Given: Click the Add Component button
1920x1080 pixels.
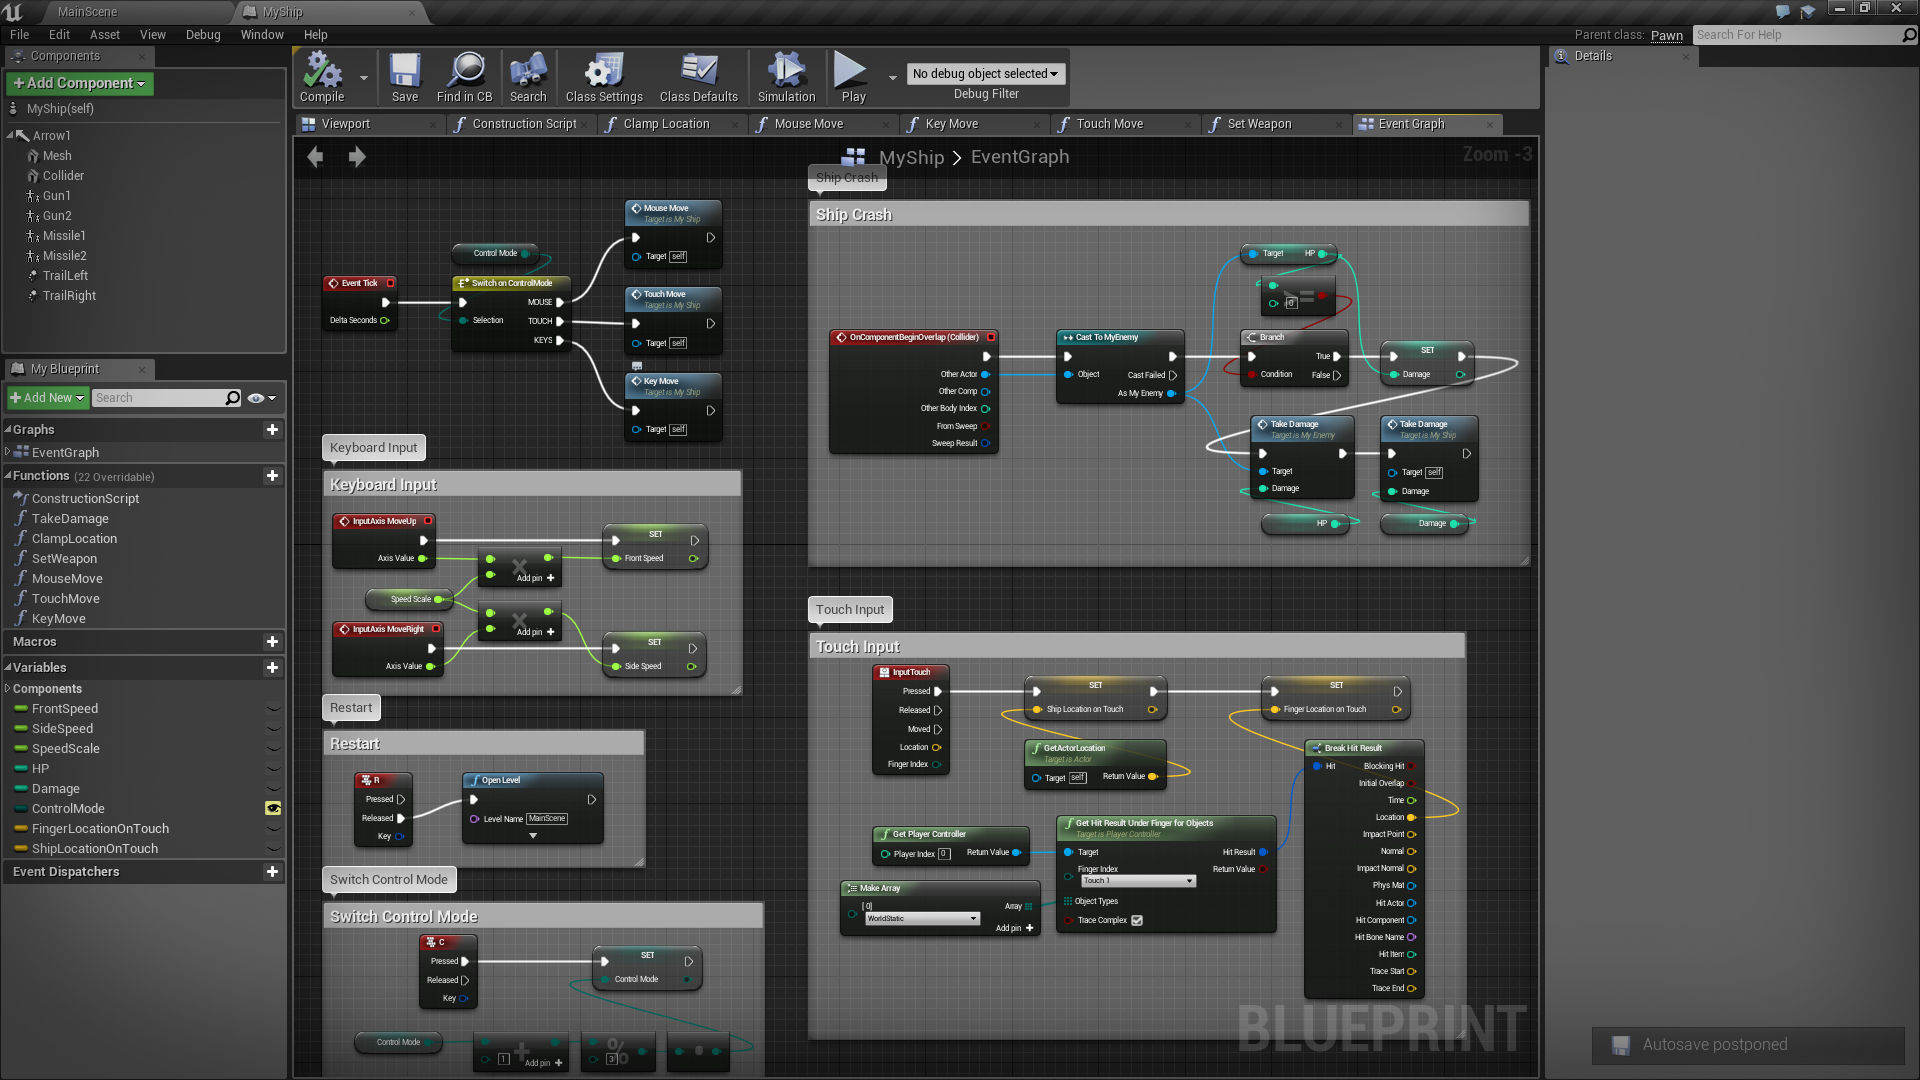Looking at the screenshot, I should (79, 83).
